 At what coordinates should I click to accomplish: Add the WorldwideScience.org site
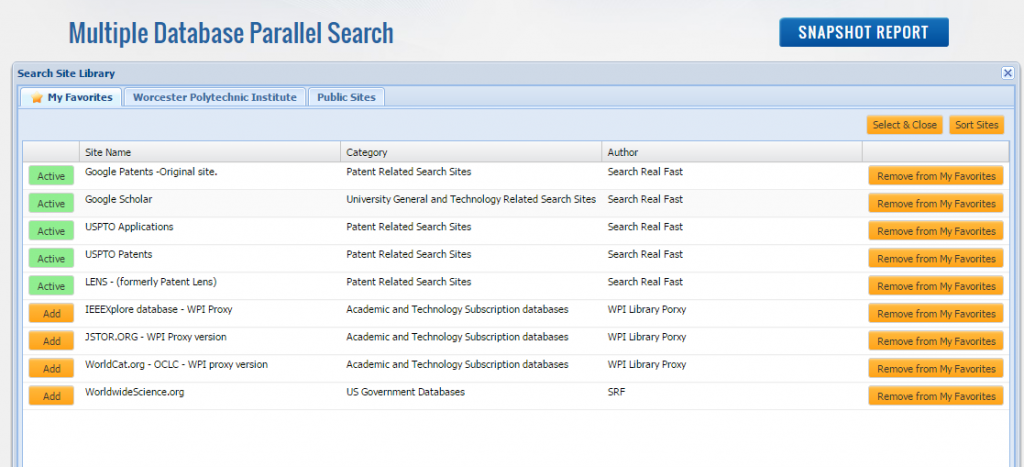pos(51,396)
